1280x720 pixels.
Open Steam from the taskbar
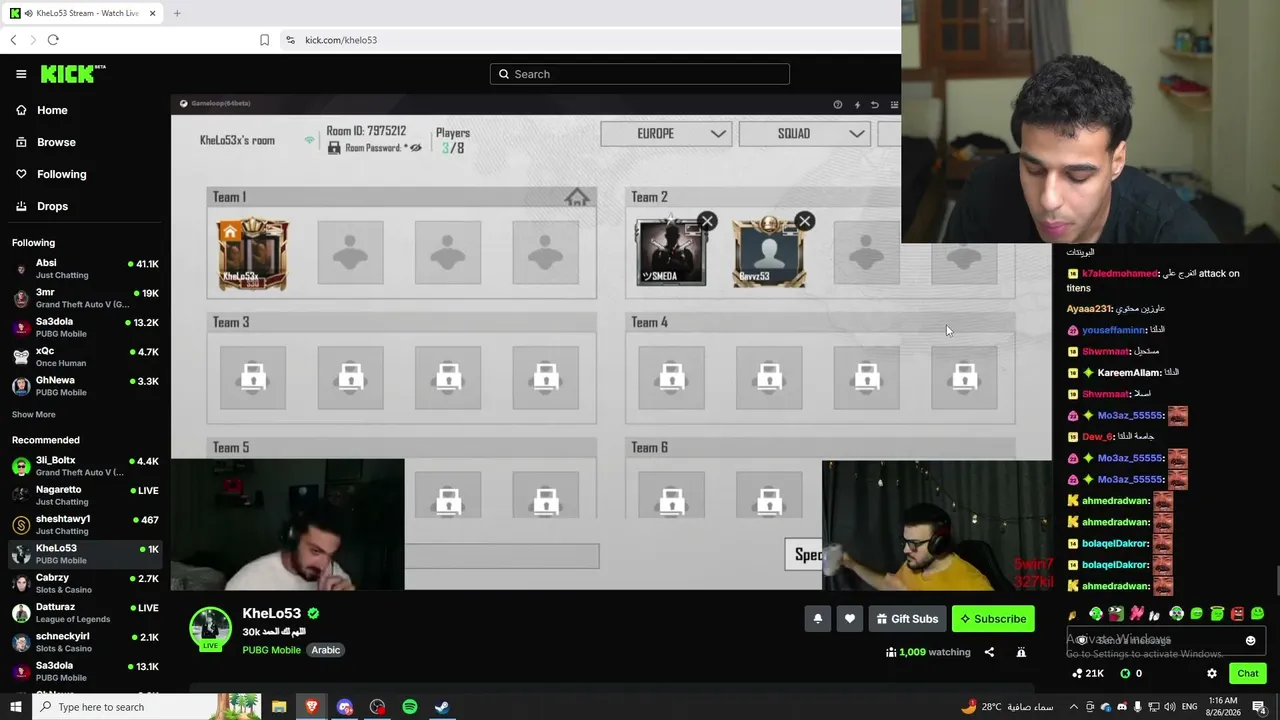[x=441, y=707]
